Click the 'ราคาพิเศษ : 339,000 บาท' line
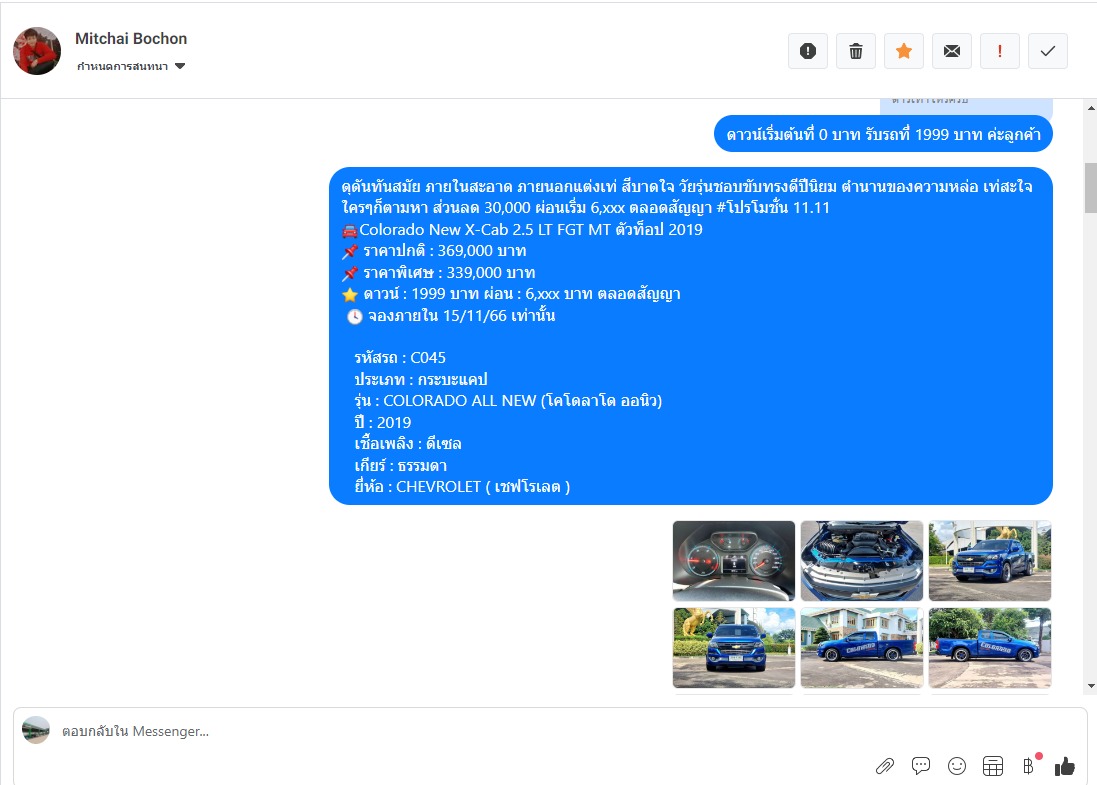 coord(439,272)
